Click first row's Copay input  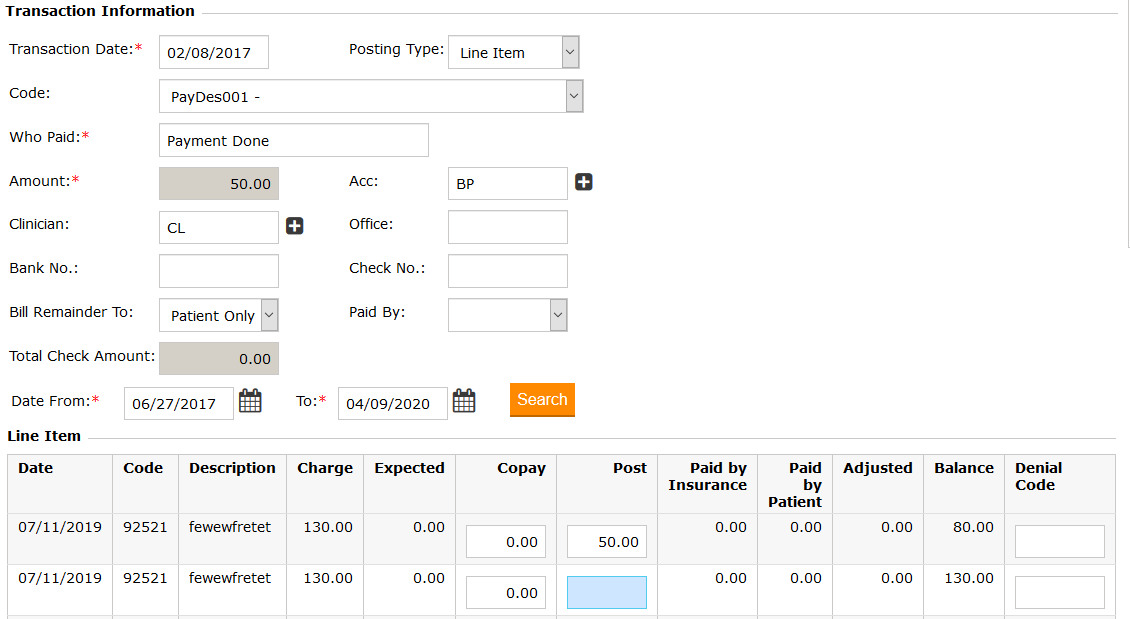[505, 541]
